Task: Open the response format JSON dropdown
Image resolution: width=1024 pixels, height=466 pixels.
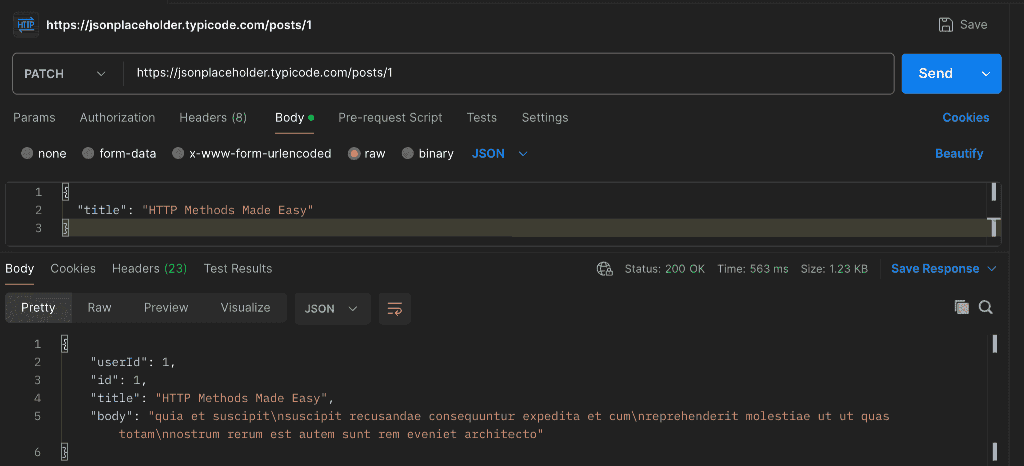Action: 332,309
